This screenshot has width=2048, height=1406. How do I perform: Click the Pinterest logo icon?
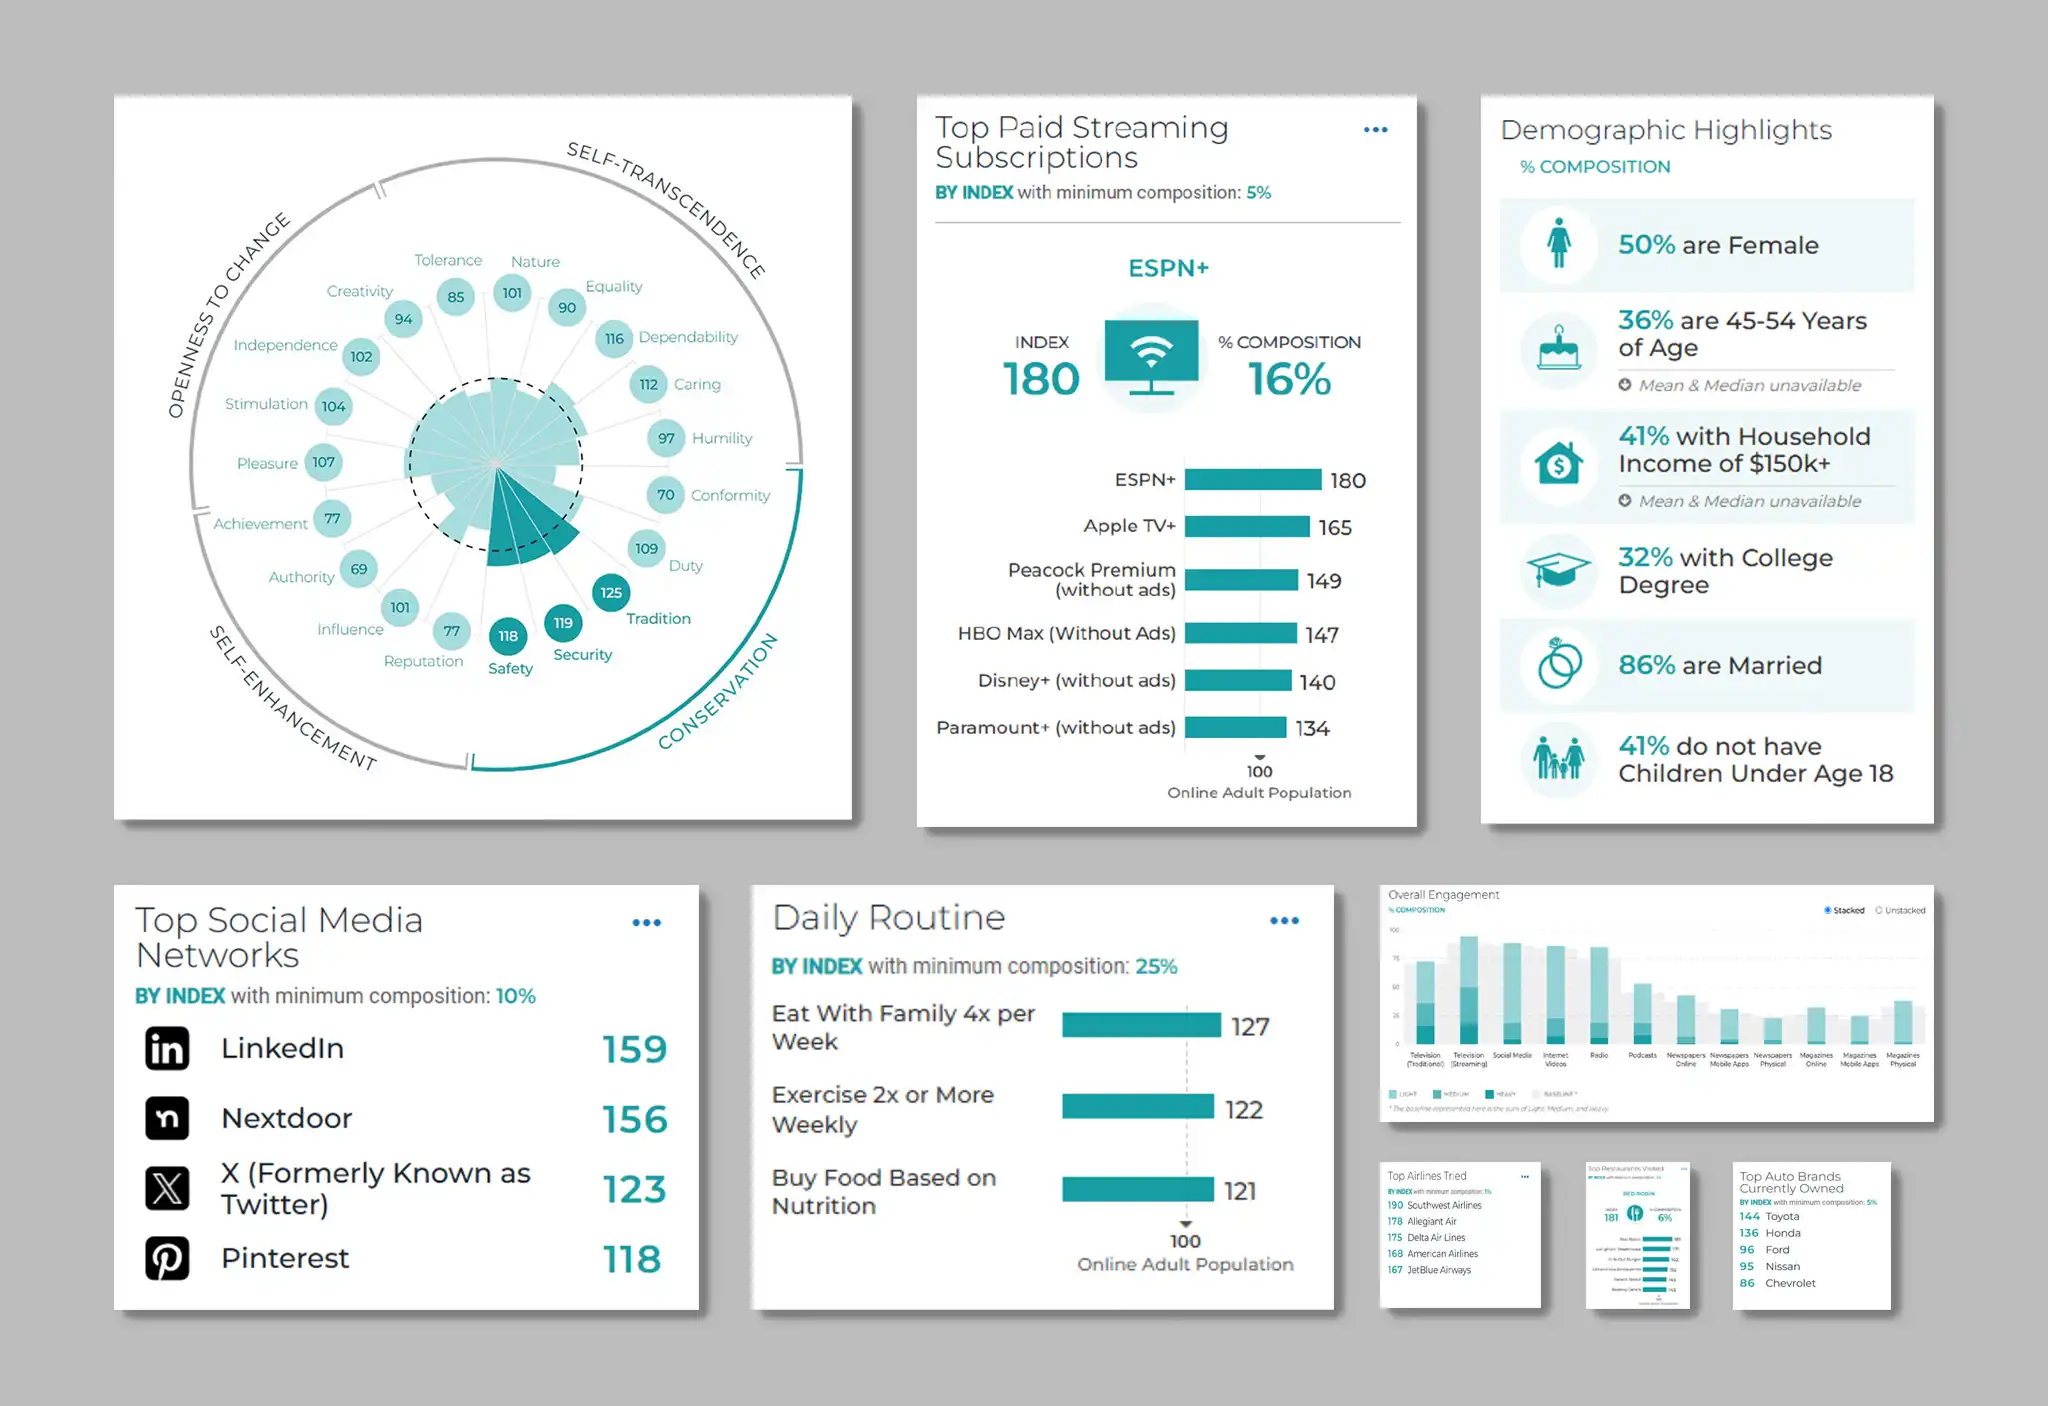167,1258
